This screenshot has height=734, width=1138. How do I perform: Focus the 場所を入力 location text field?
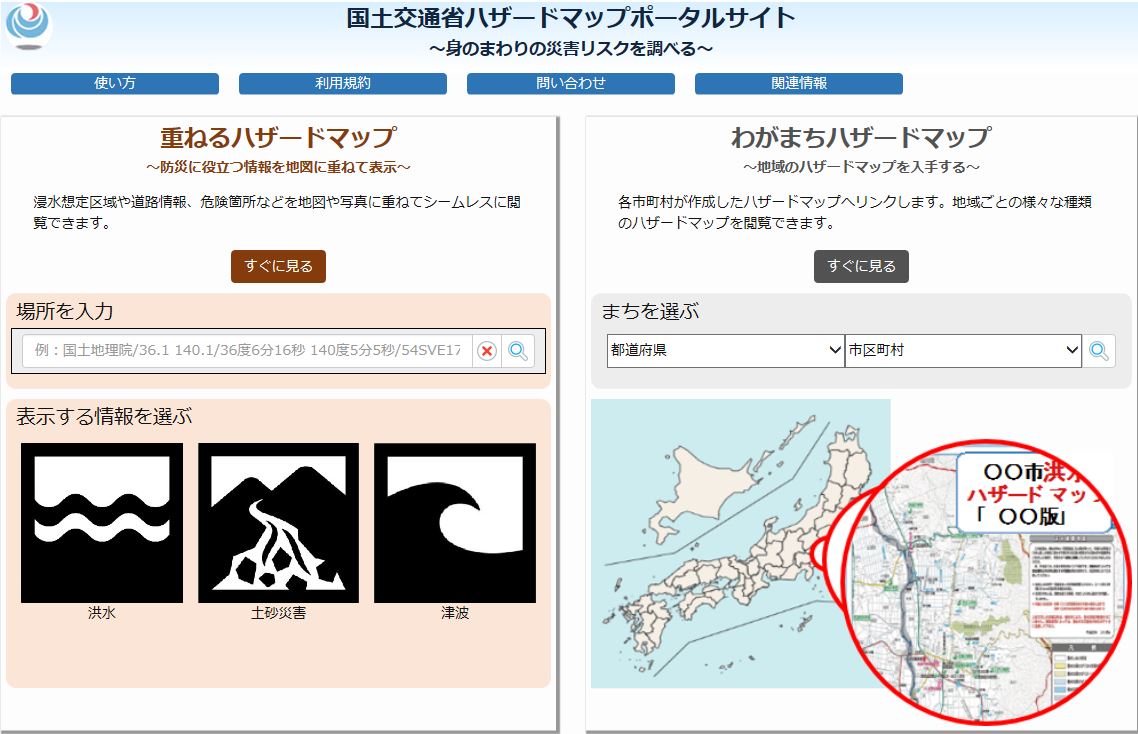click(x=247, y=351)
